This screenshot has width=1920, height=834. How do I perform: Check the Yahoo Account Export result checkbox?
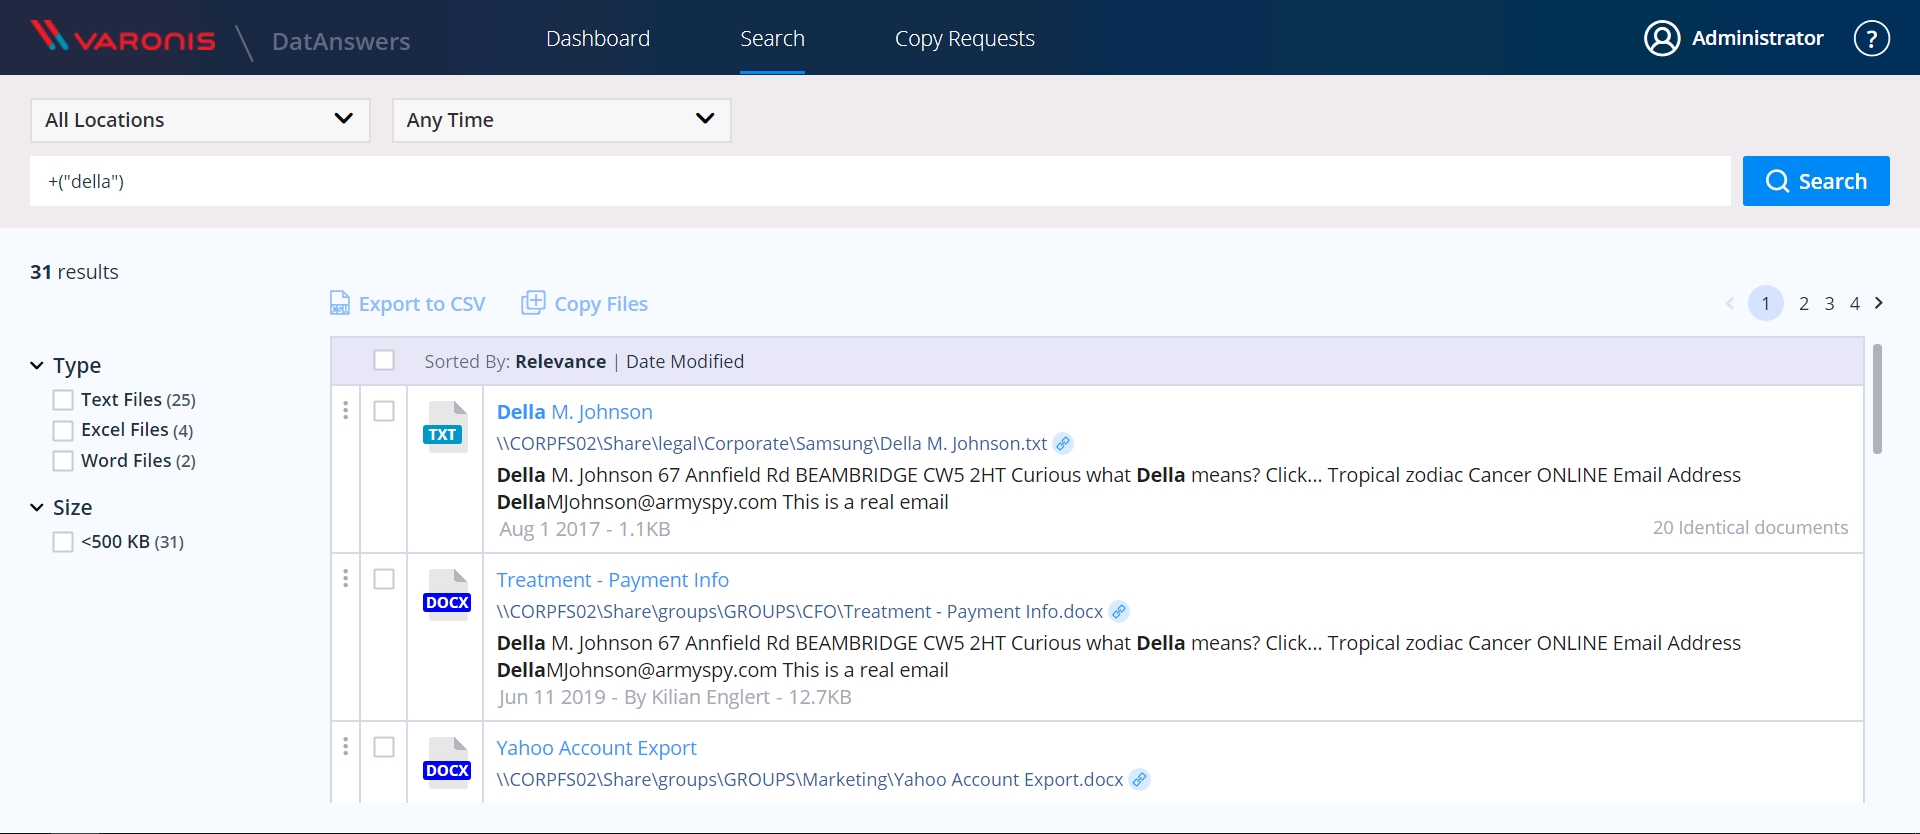point(384,747)
